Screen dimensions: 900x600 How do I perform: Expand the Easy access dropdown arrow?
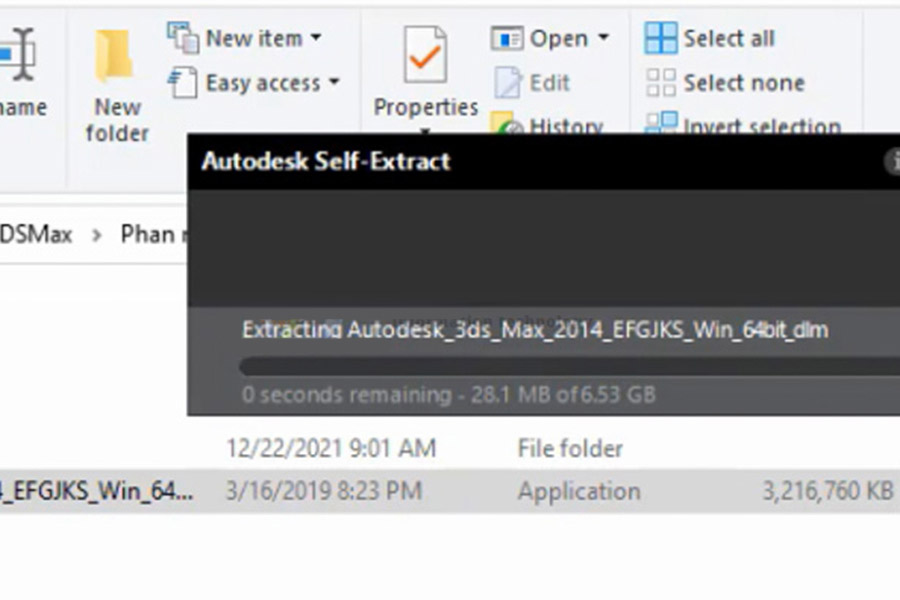coord(333,83)
